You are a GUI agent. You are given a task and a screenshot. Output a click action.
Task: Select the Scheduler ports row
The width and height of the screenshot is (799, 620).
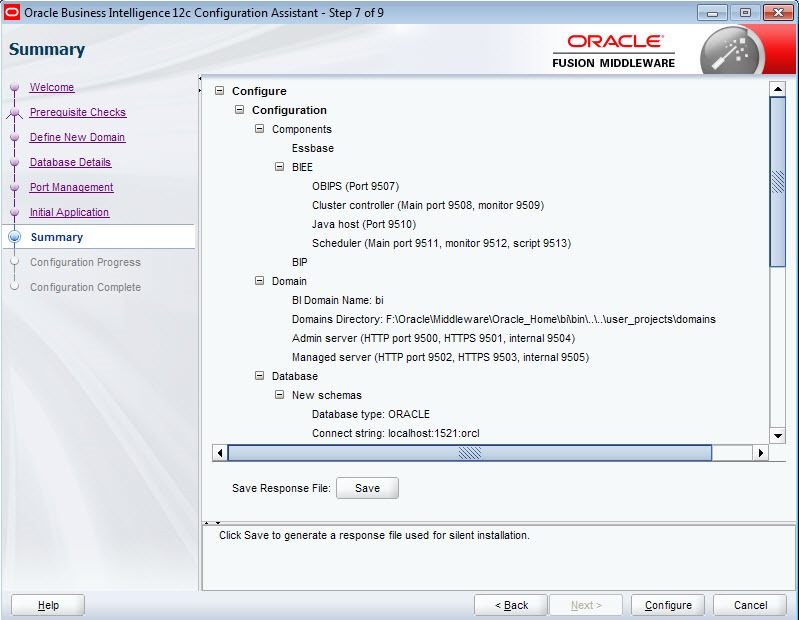(x=441, y=243)
